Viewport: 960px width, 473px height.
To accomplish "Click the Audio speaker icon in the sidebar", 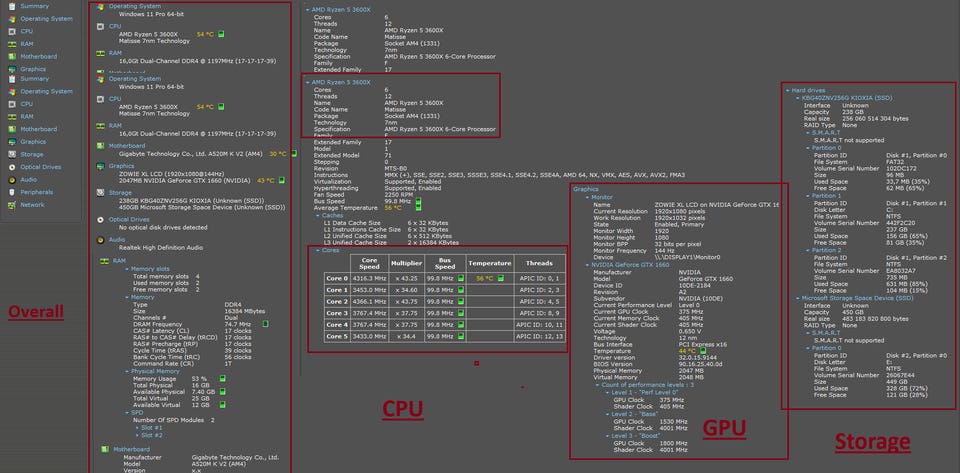I will click(x=12, y=180).
